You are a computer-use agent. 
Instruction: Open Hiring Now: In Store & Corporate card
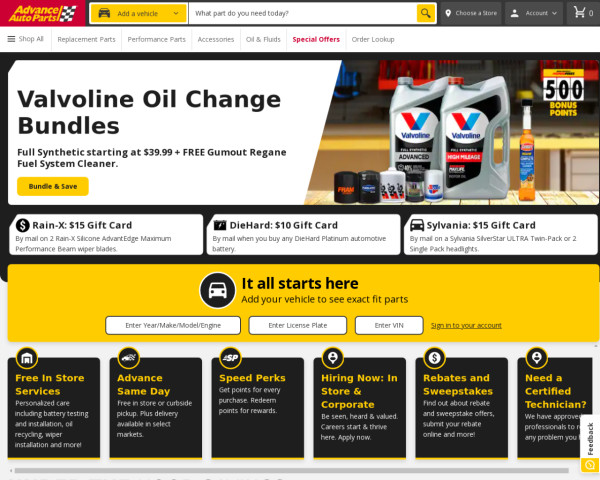tap(360, 408)
